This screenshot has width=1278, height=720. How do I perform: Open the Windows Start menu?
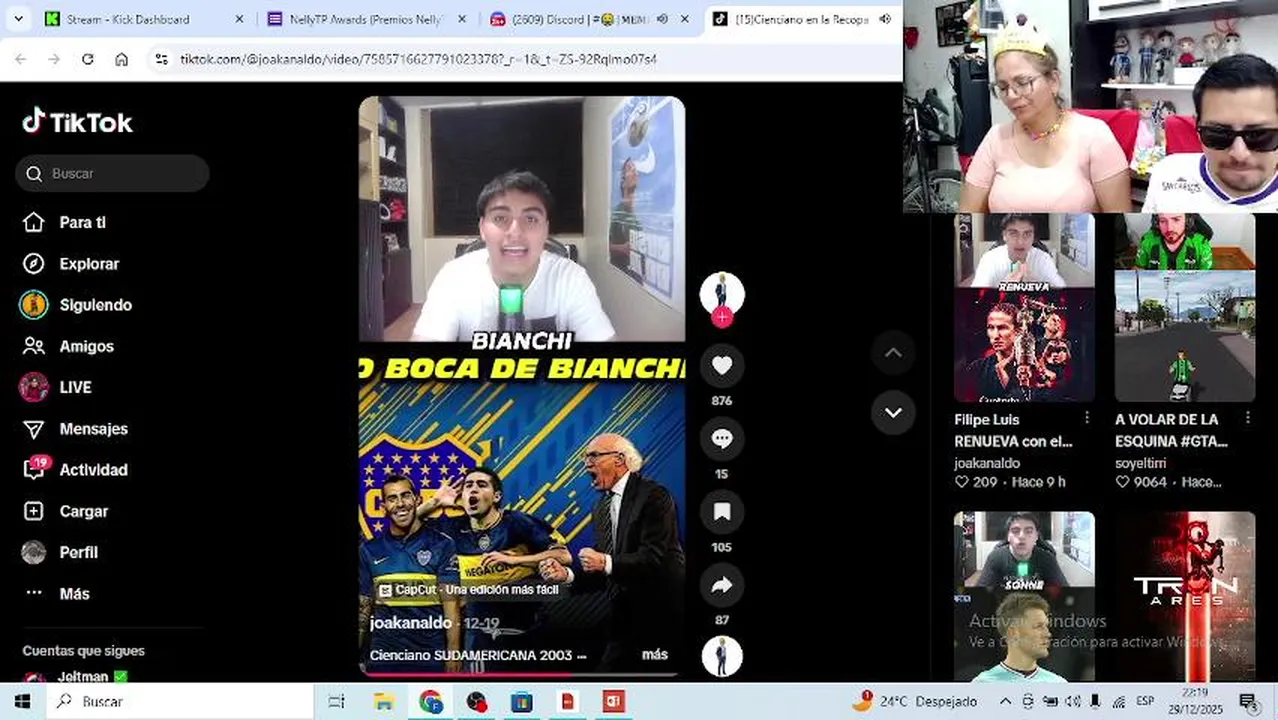[x=22, y=701]
